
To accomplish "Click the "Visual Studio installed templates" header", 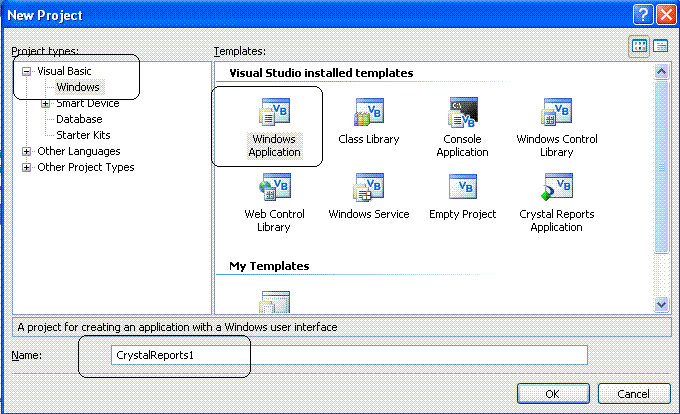I will 321,73.
